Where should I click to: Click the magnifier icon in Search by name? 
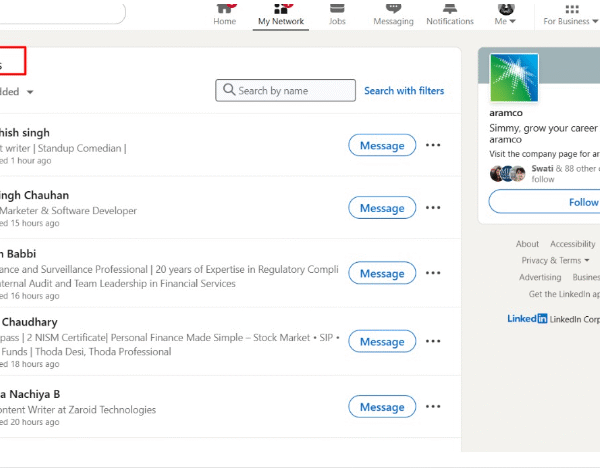[229, 90]
